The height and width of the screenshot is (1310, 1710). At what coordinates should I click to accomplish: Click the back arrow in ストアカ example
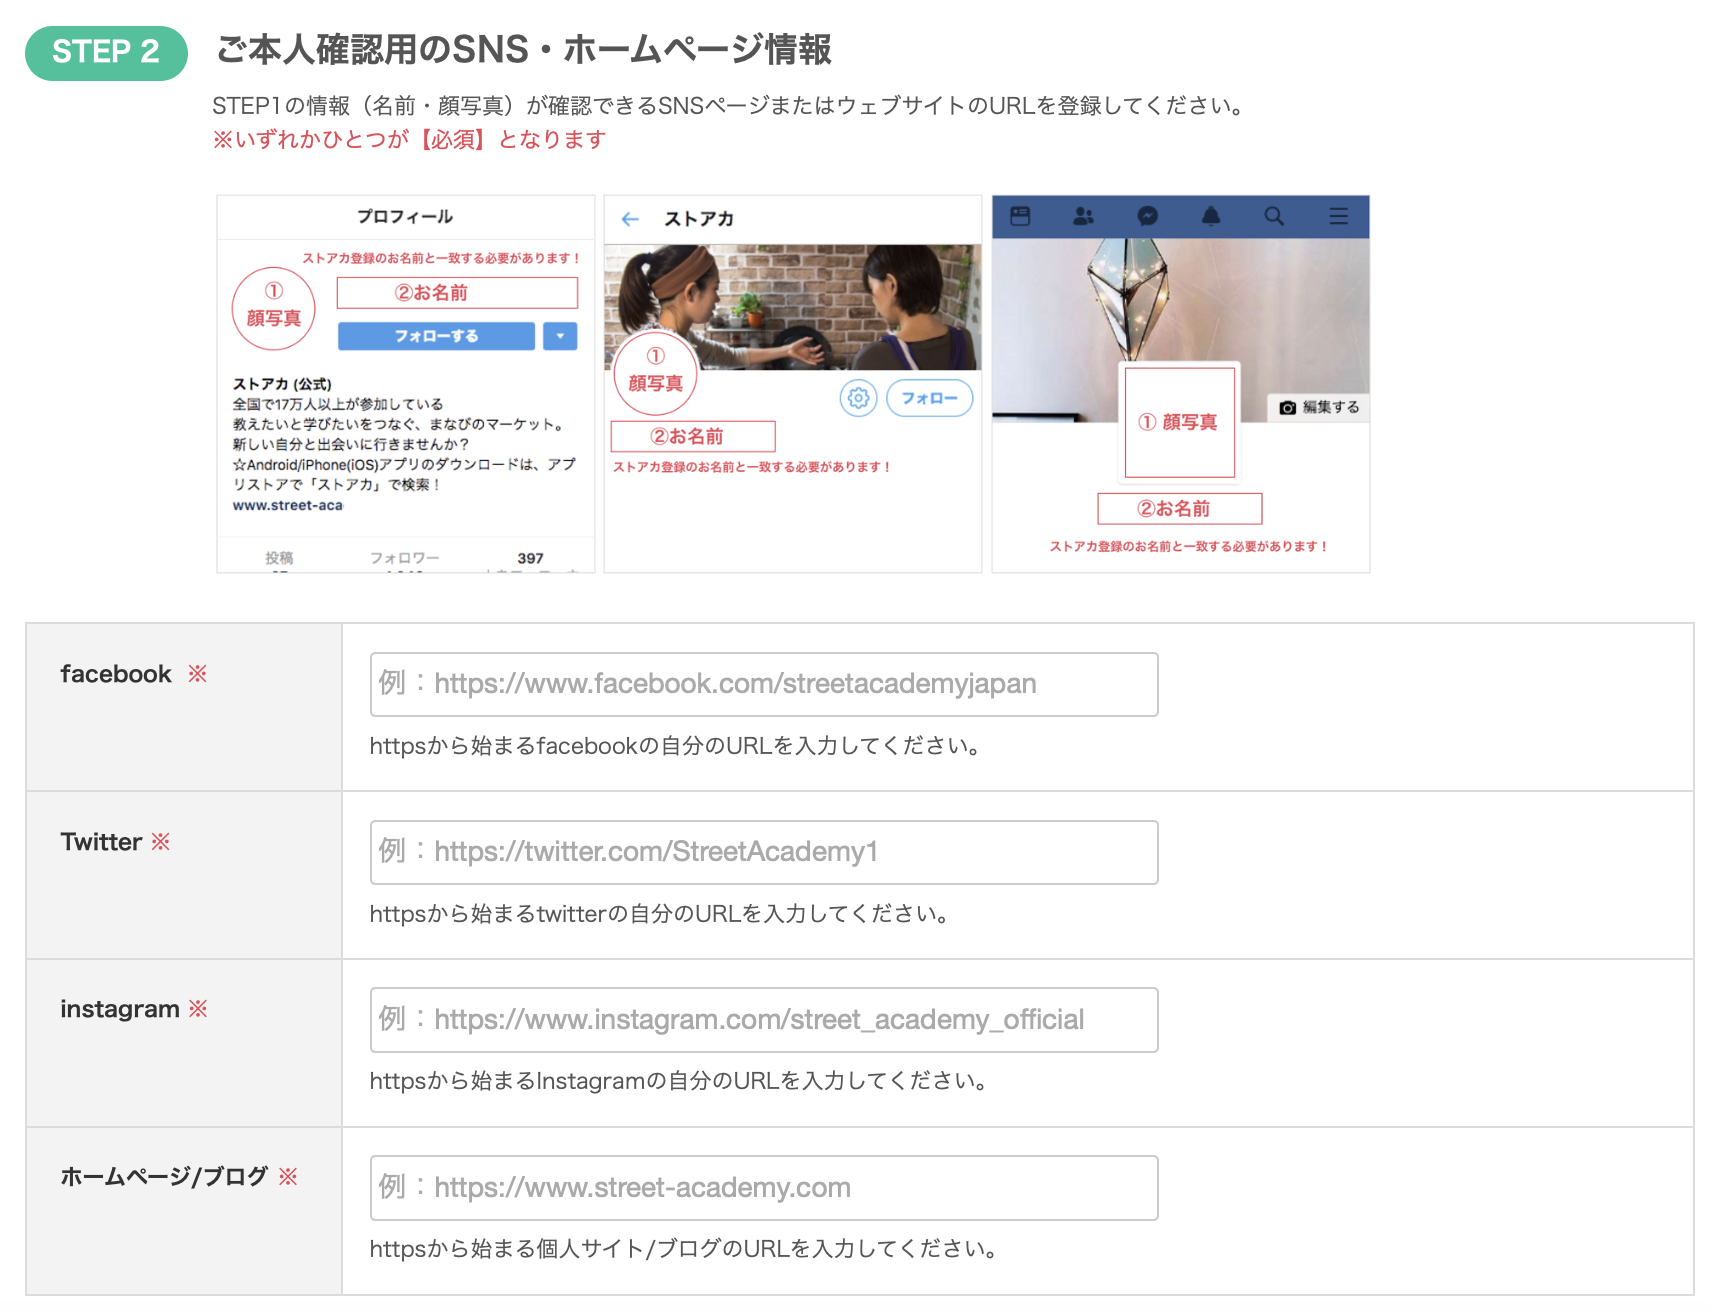tap(630, 219)
